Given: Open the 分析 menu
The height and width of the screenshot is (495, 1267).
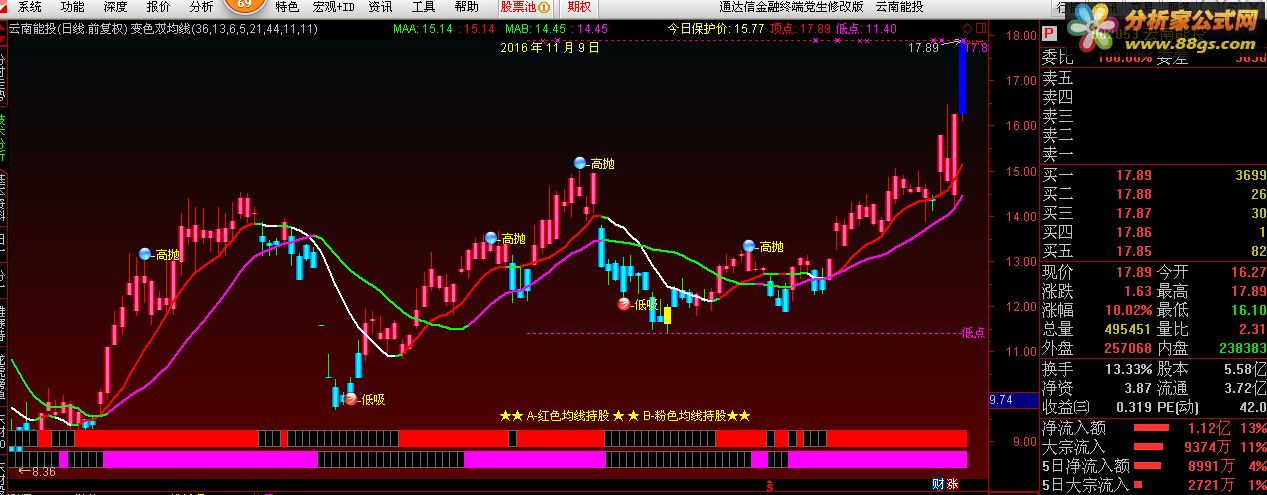Looking at the screenshot, I should 202,7.
